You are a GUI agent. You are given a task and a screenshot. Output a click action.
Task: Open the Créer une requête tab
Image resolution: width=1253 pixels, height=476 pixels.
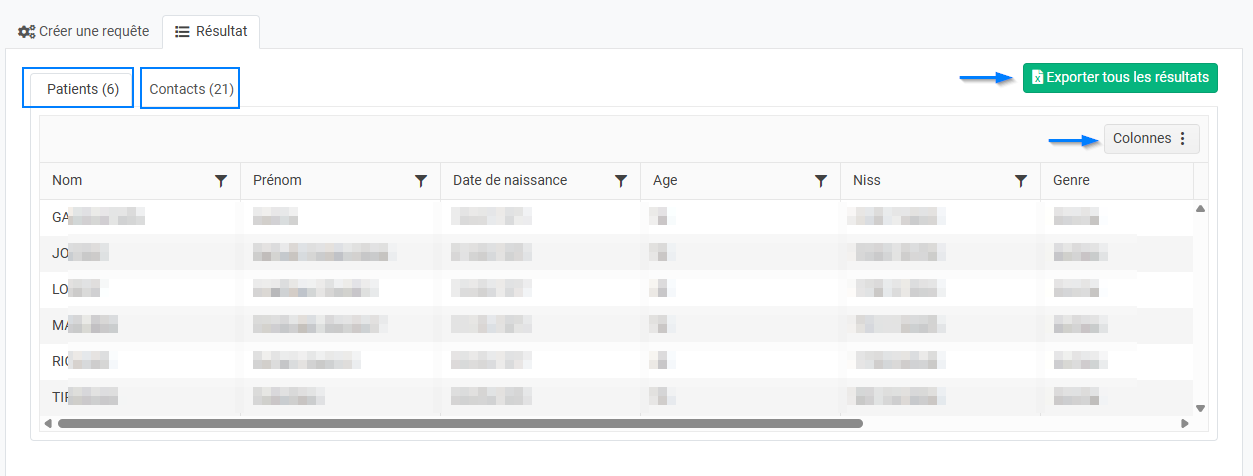[84, 31]
